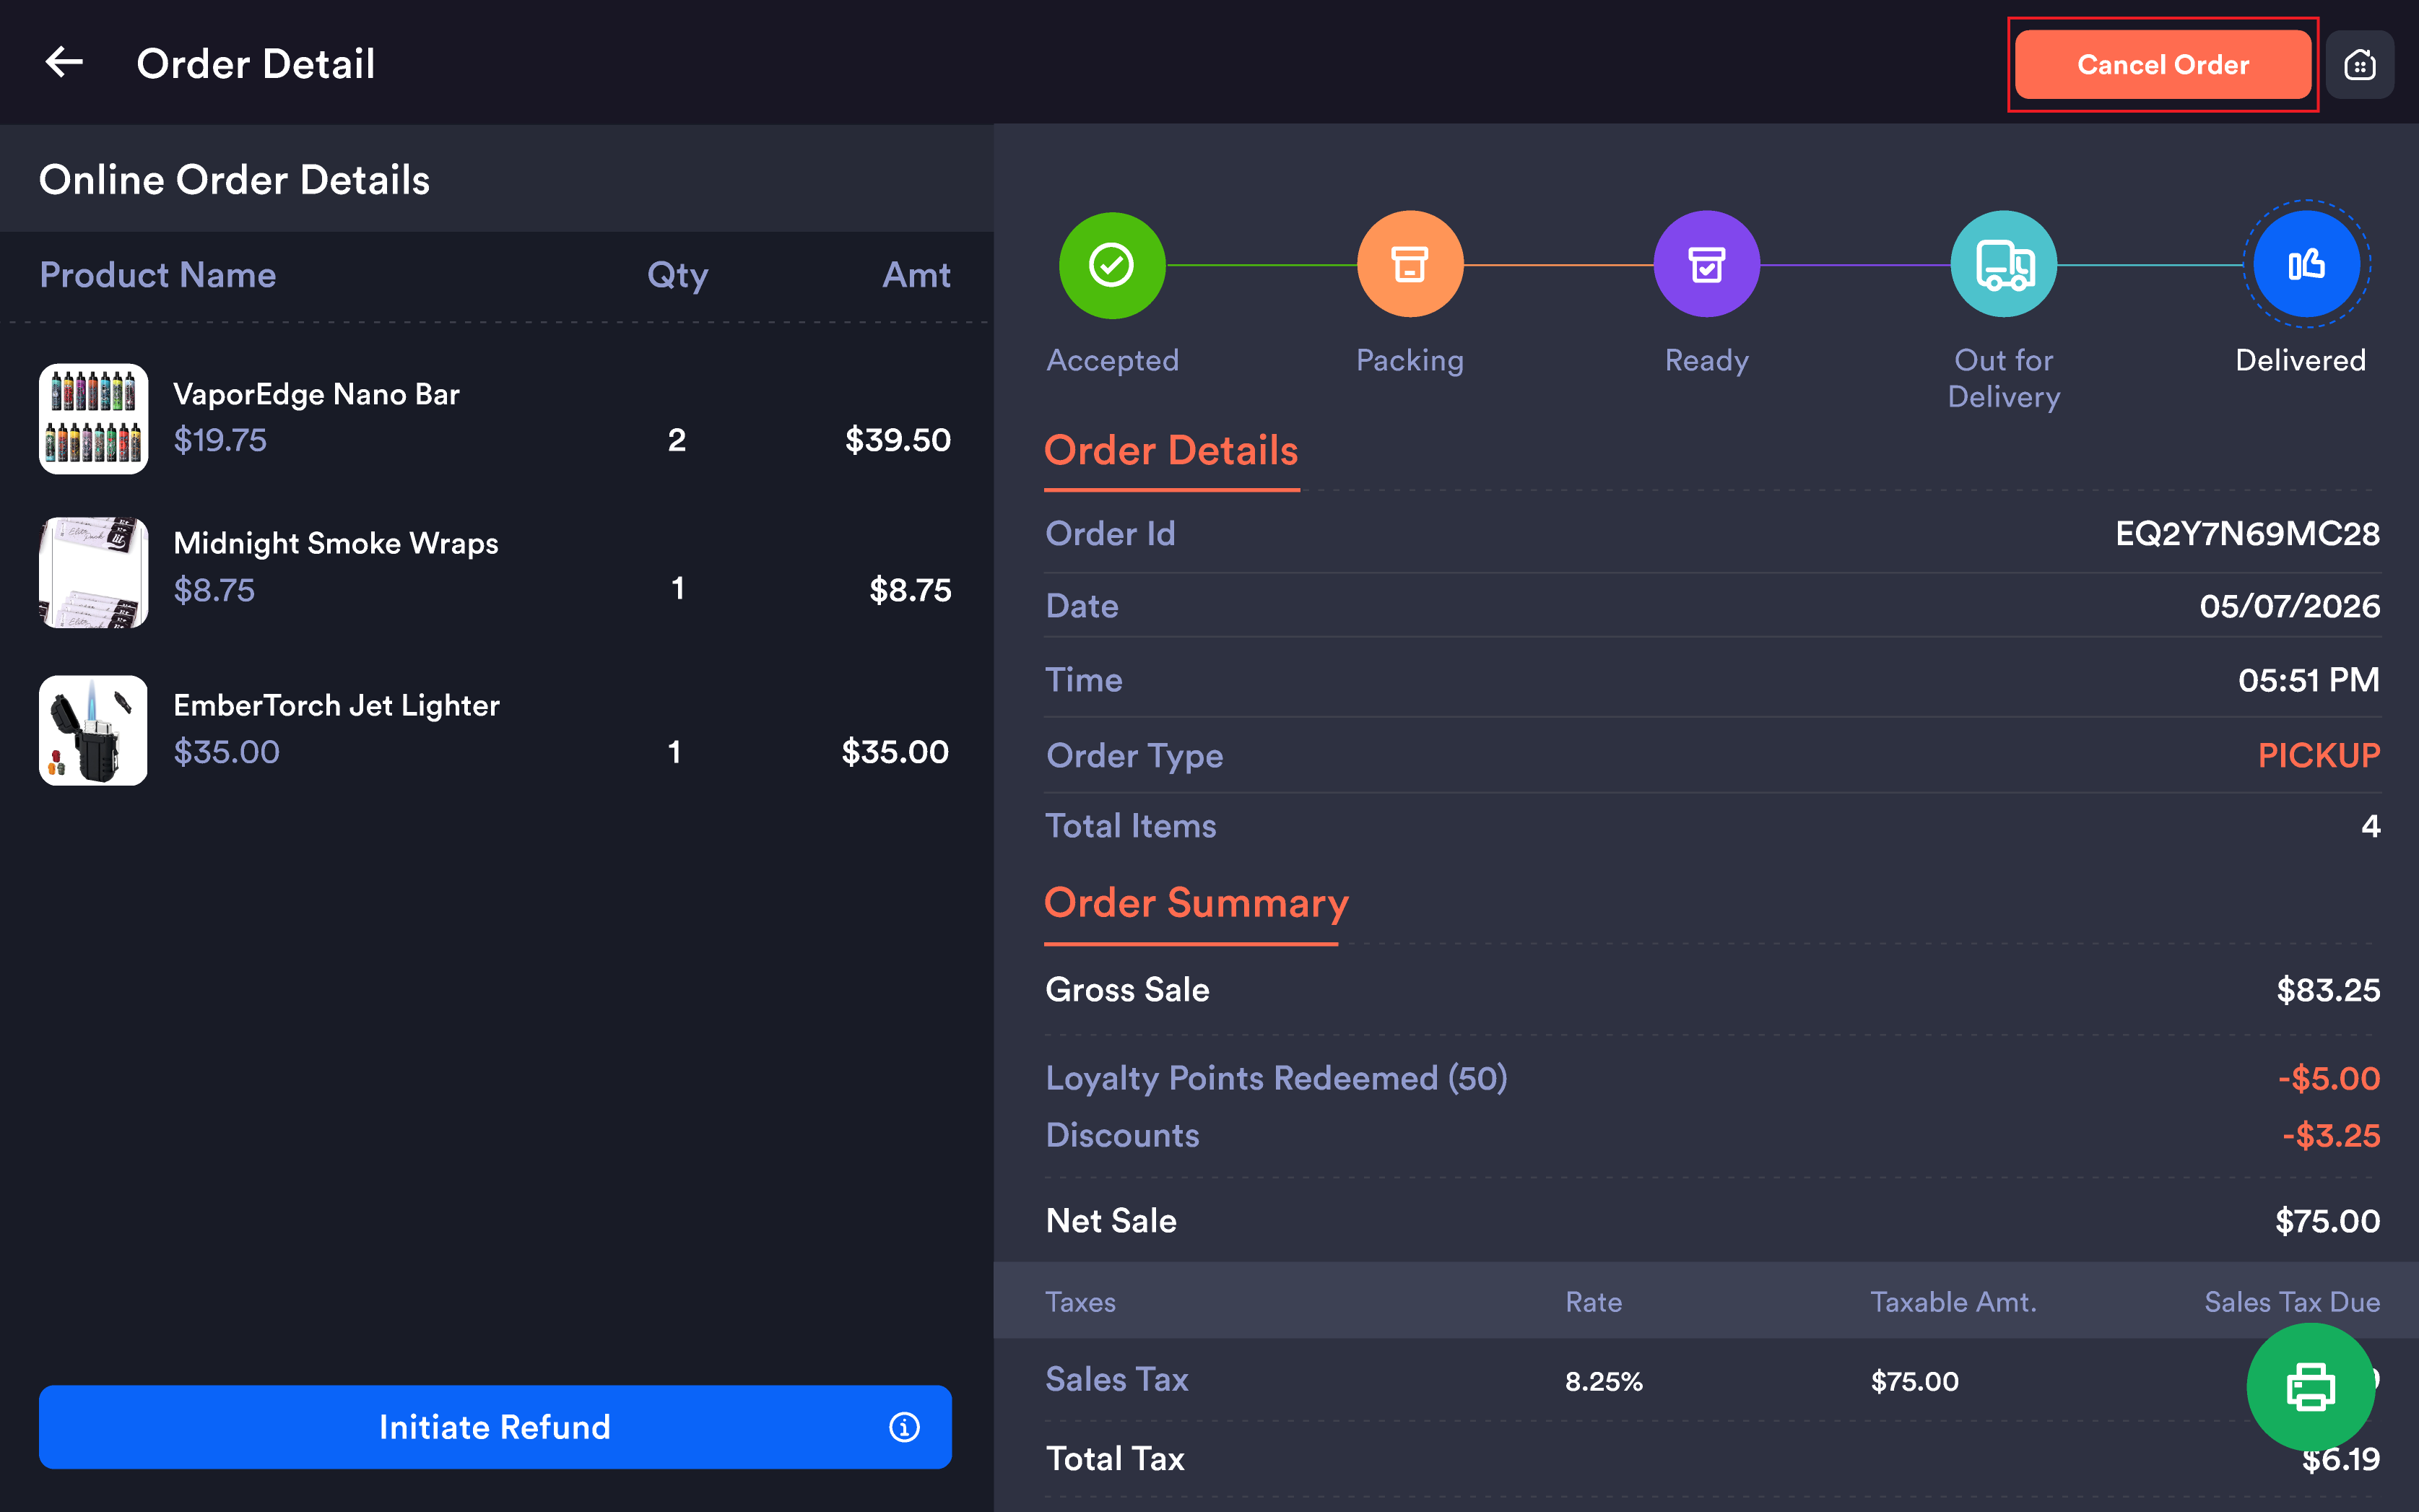
Task: Select the order ID EQ2Y7N69MC28
Action: coord(2247,533)
